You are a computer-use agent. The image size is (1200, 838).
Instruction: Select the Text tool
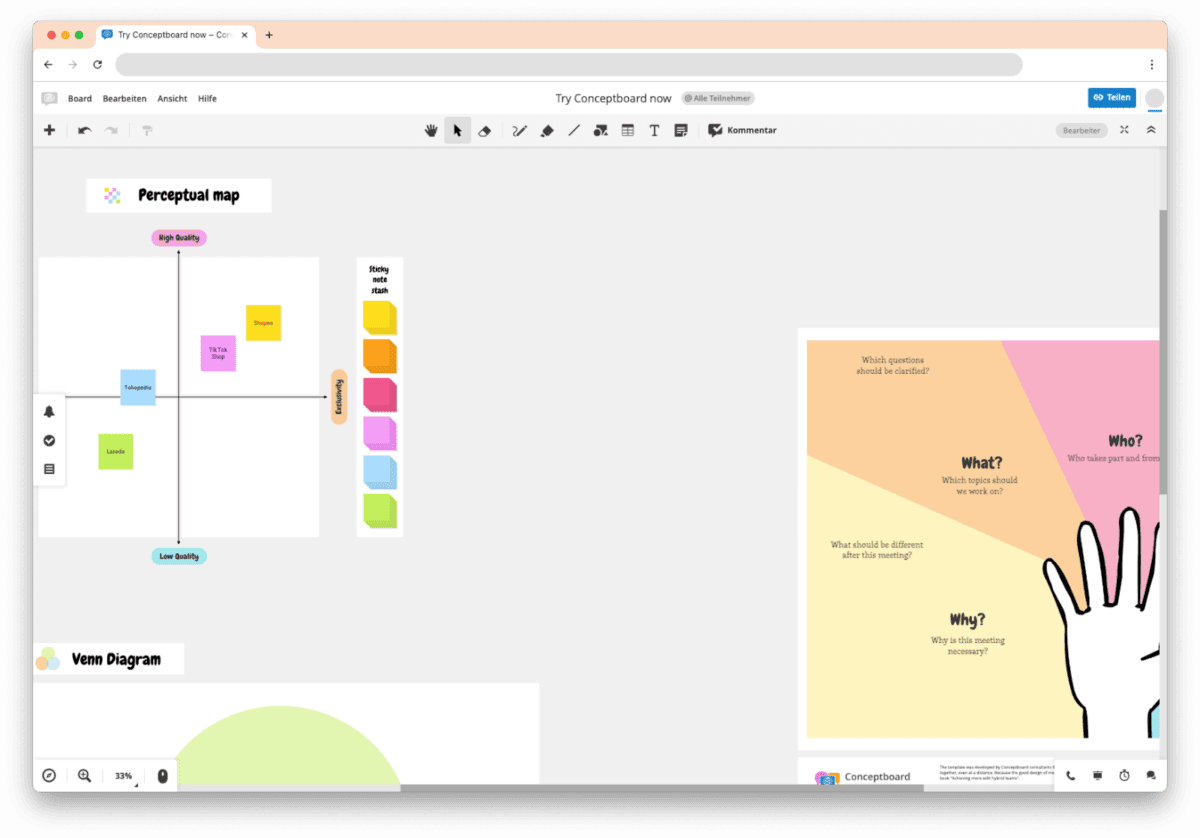point(654,130)
